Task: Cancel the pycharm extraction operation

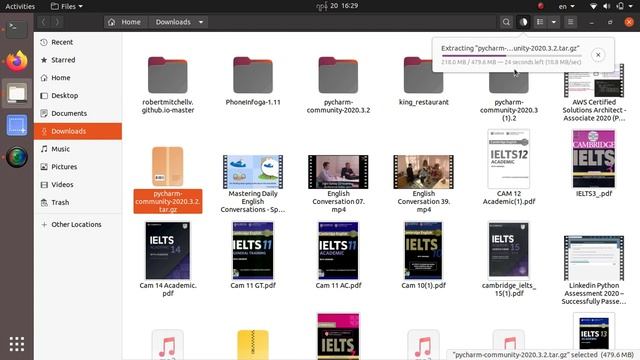Action: [598, 55]
